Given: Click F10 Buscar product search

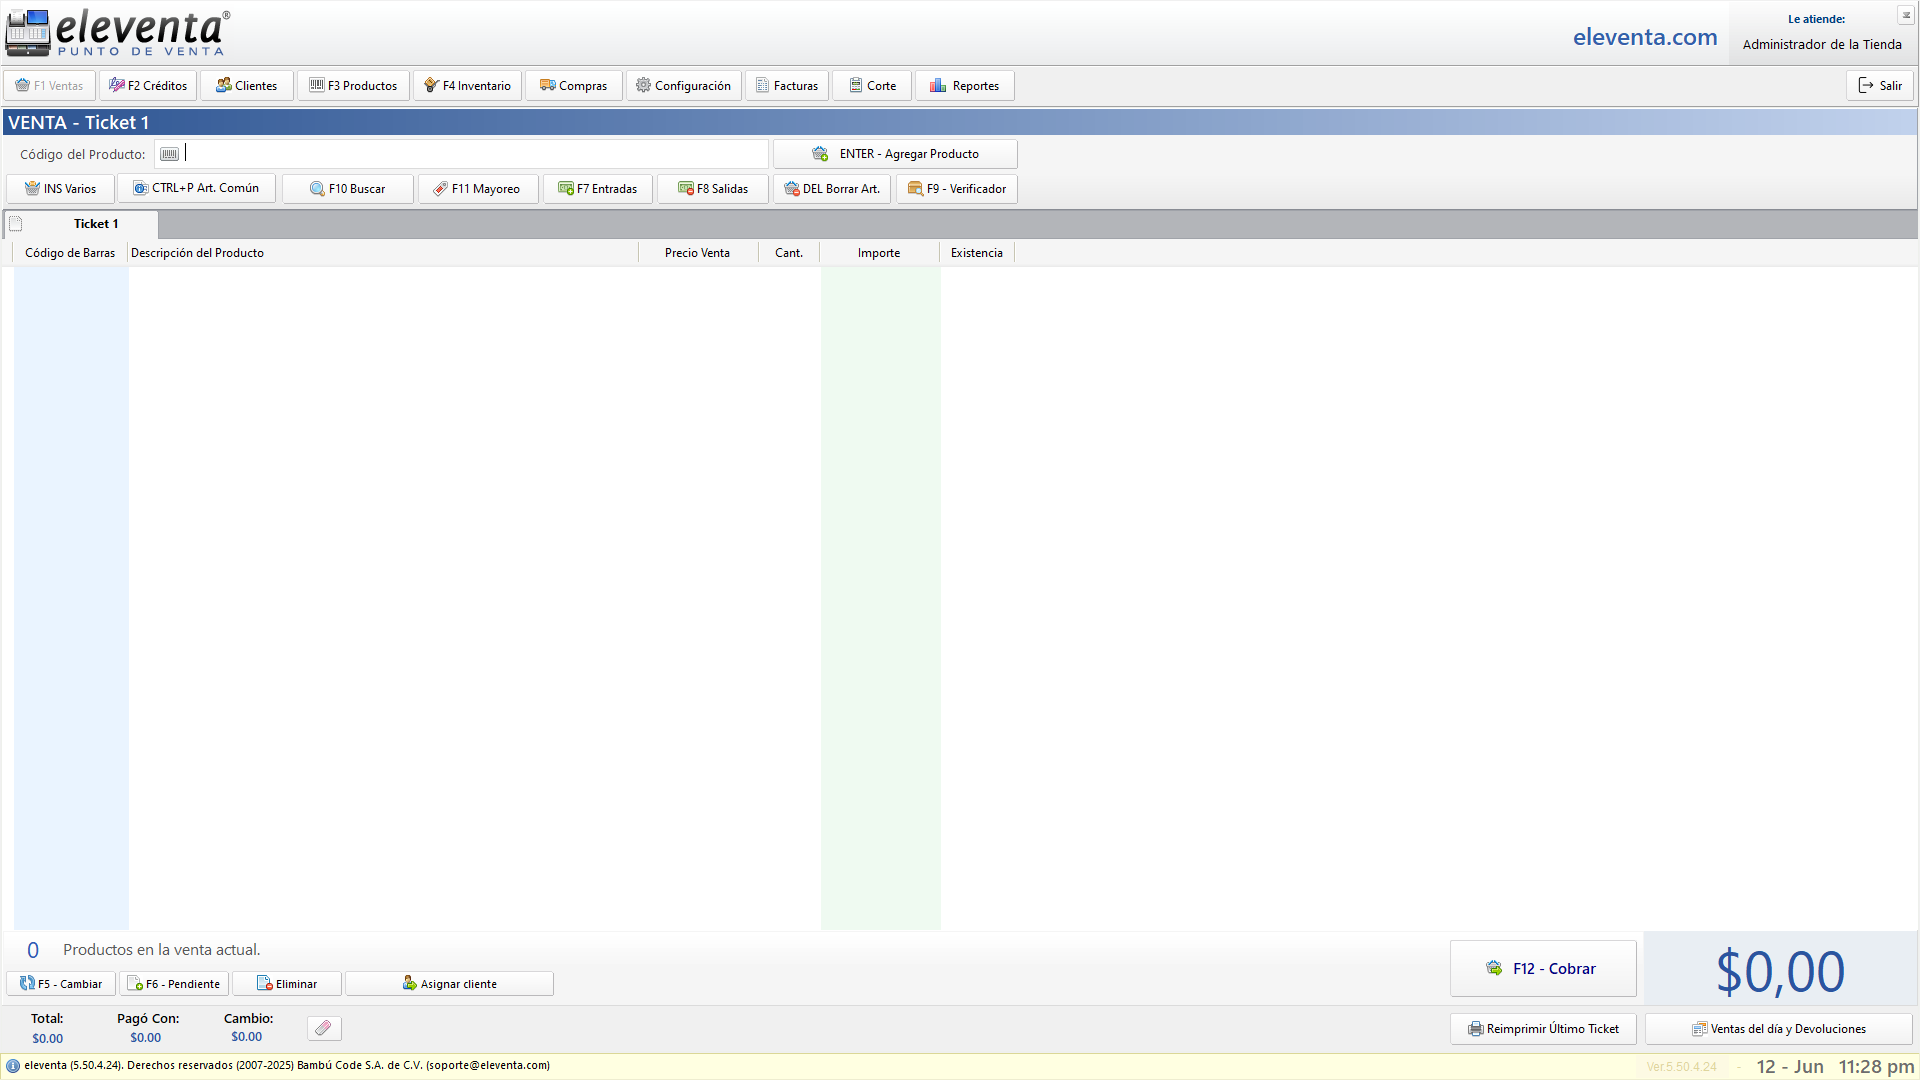Looking at the screenshot, I should point(347,188).
